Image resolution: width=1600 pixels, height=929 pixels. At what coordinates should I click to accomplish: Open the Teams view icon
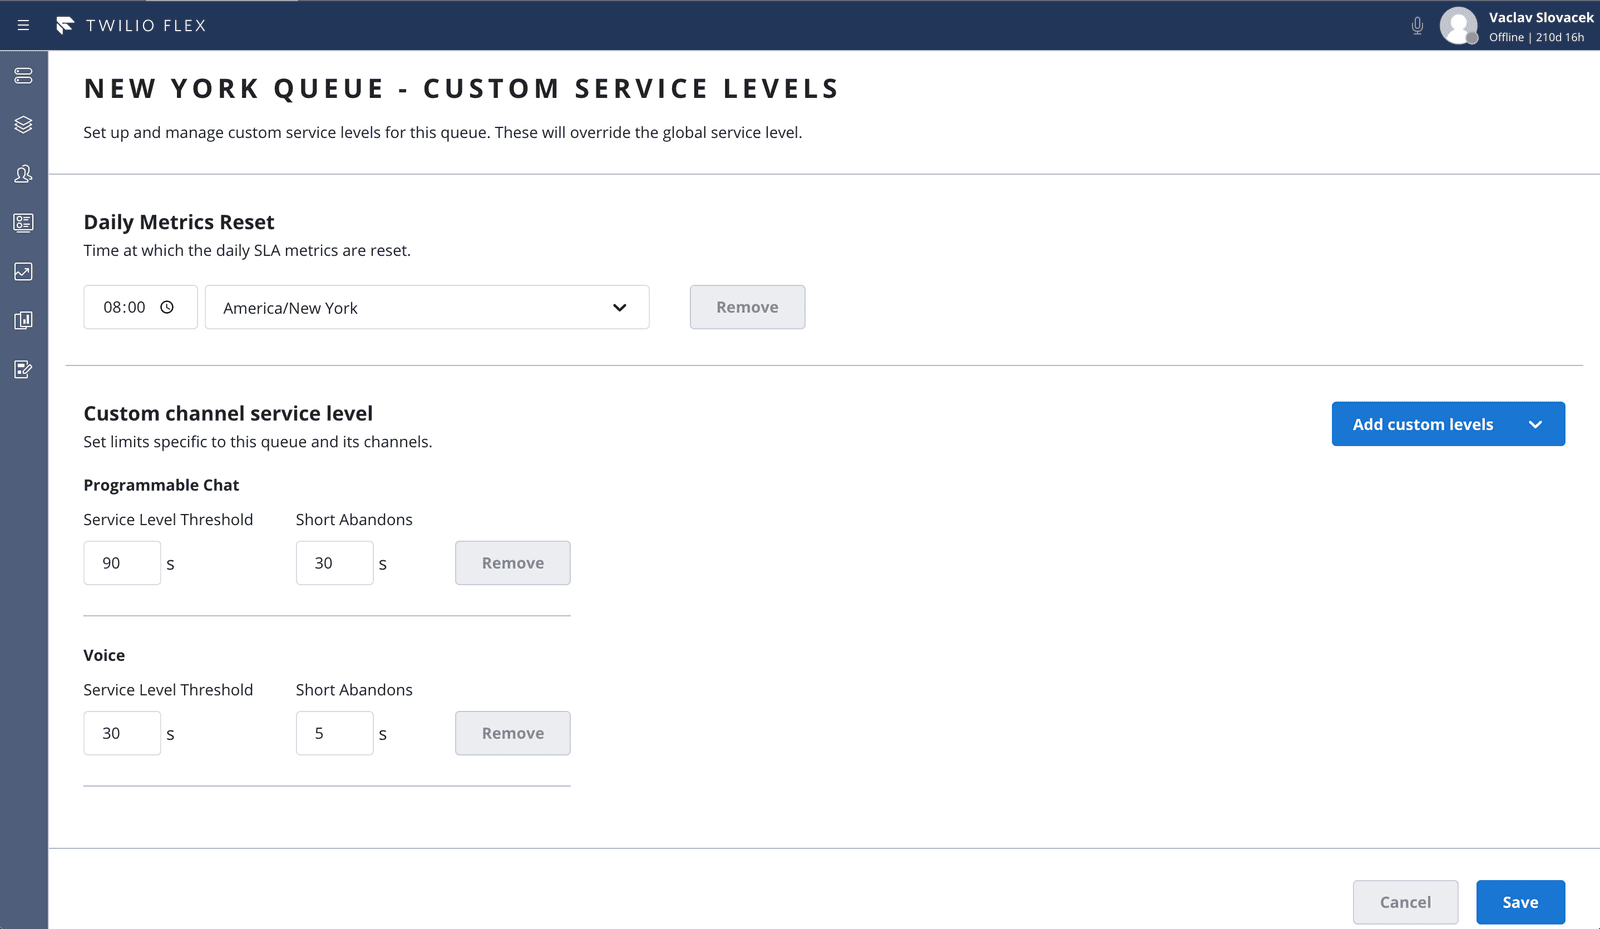pyautogui.click(x=23, y=173)
